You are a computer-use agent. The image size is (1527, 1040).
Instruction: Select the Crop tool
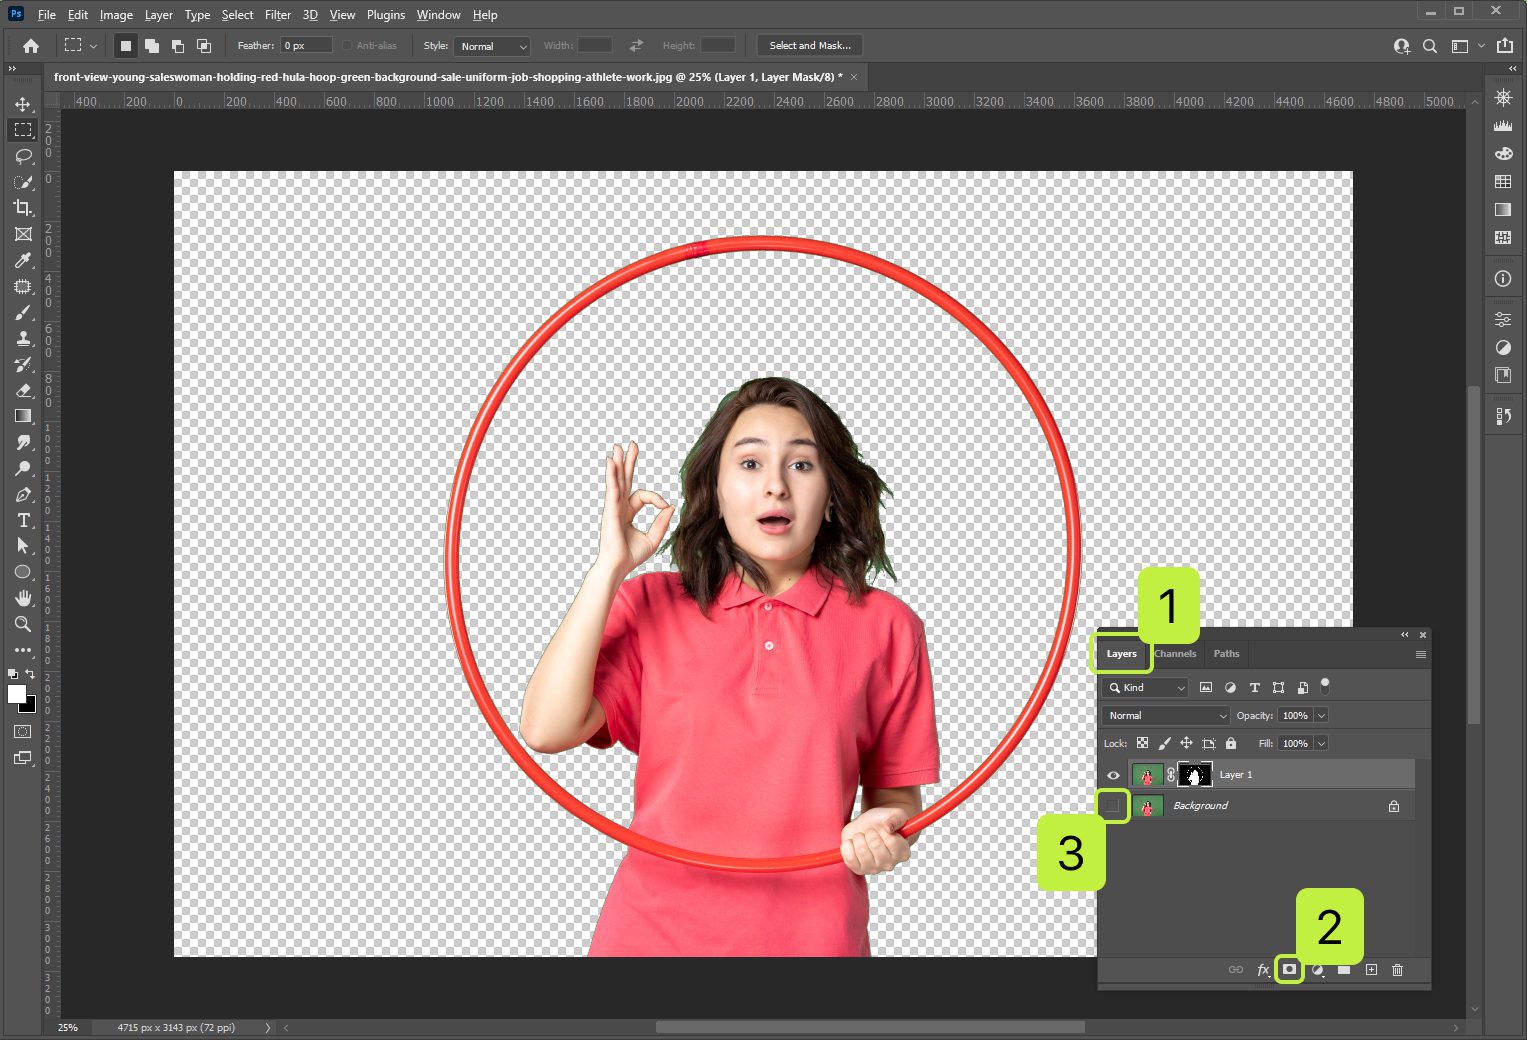[x=23, y=208]
